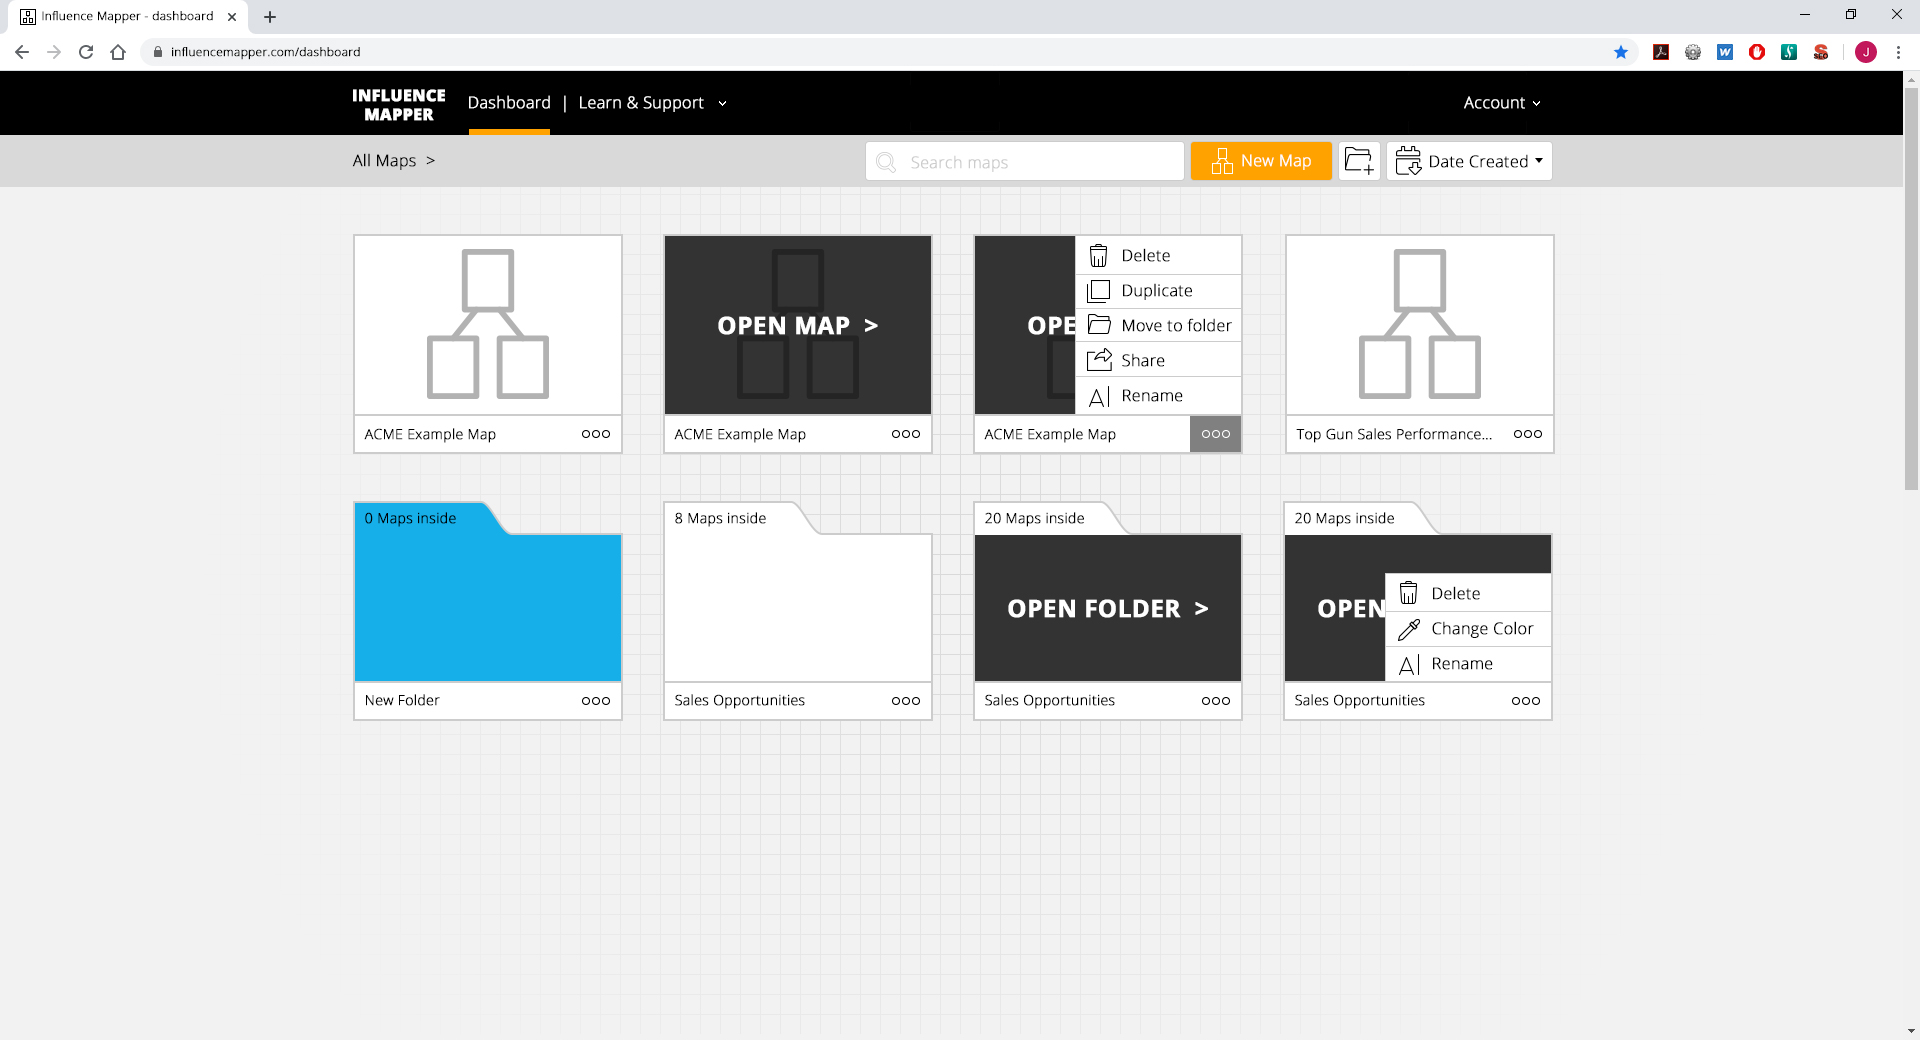This screenshot has width=1920, height=1040.
Task: Open a new browser tab
Action: point(270,17)
